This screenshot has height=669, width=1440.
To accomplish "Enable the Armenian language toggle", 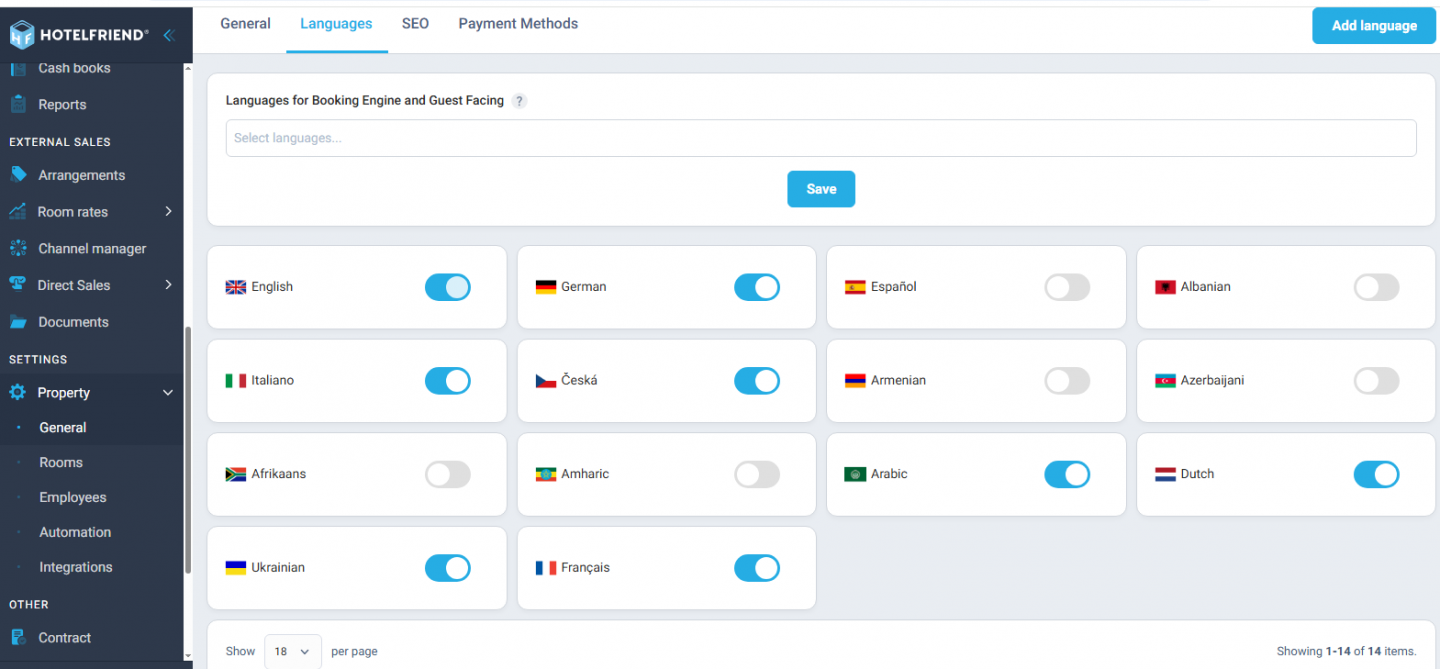I will 1067,381.
